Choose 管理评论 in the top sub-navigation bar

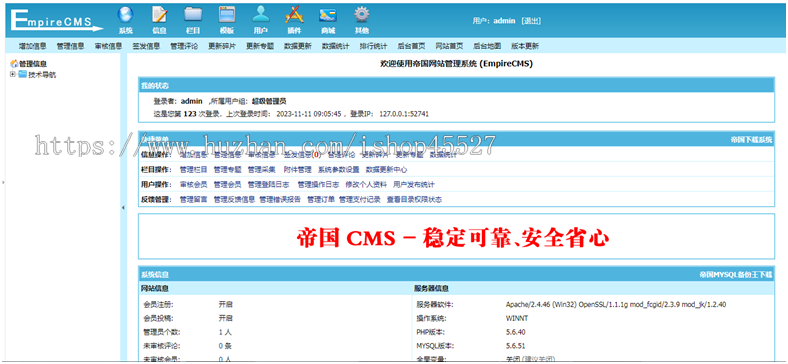(x=184, y=46)
